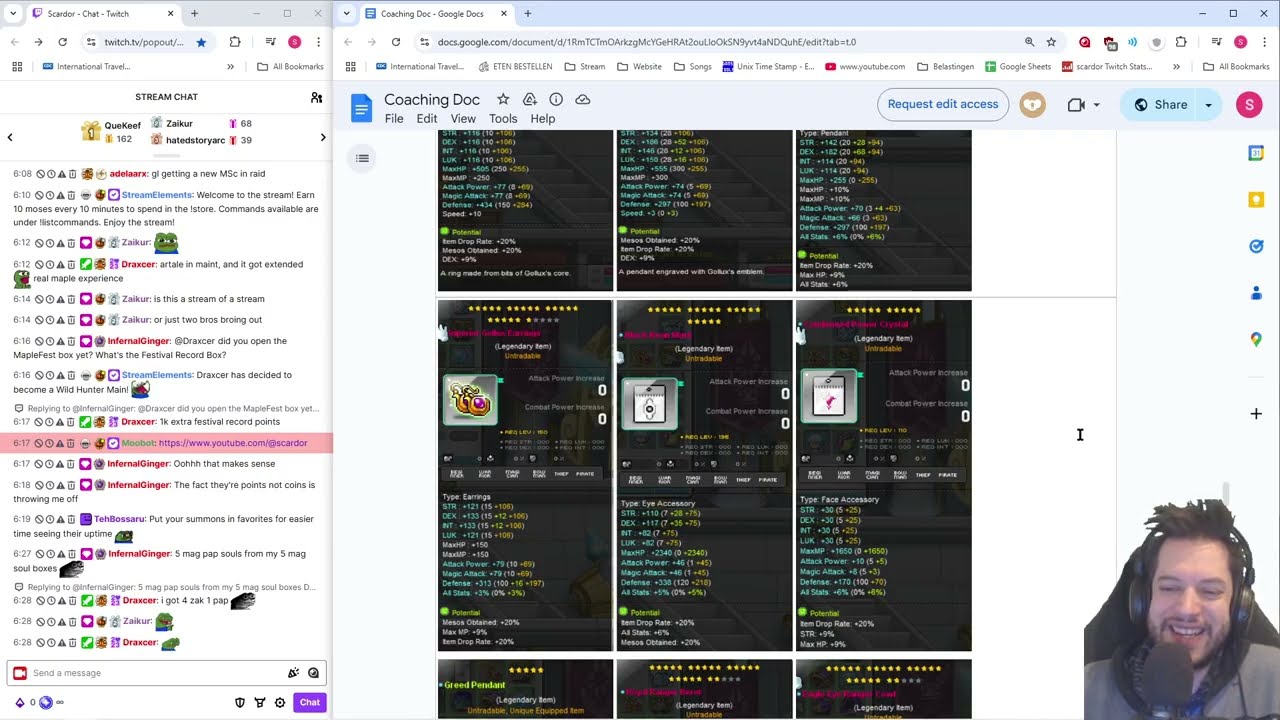Open the Edit menu
Image resolution: width=1280 pixels, height=720 pixels.
427,119
